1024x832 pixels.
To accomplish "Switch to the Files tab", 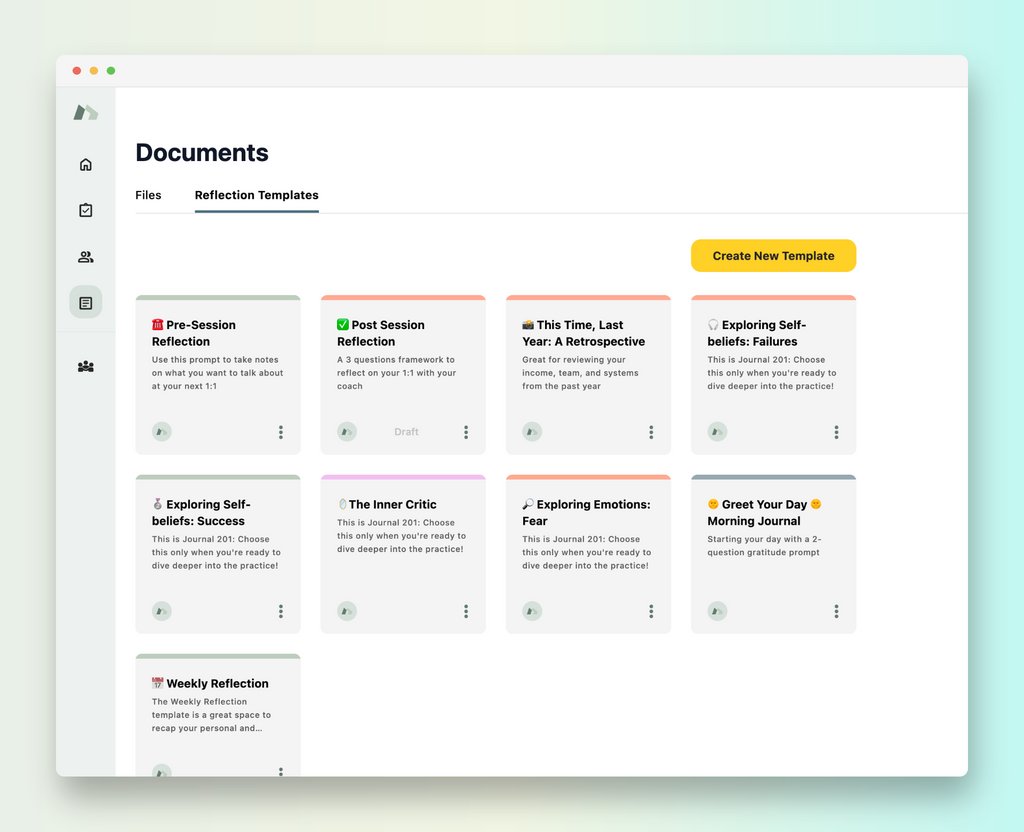I will click(x=147, y=195).
